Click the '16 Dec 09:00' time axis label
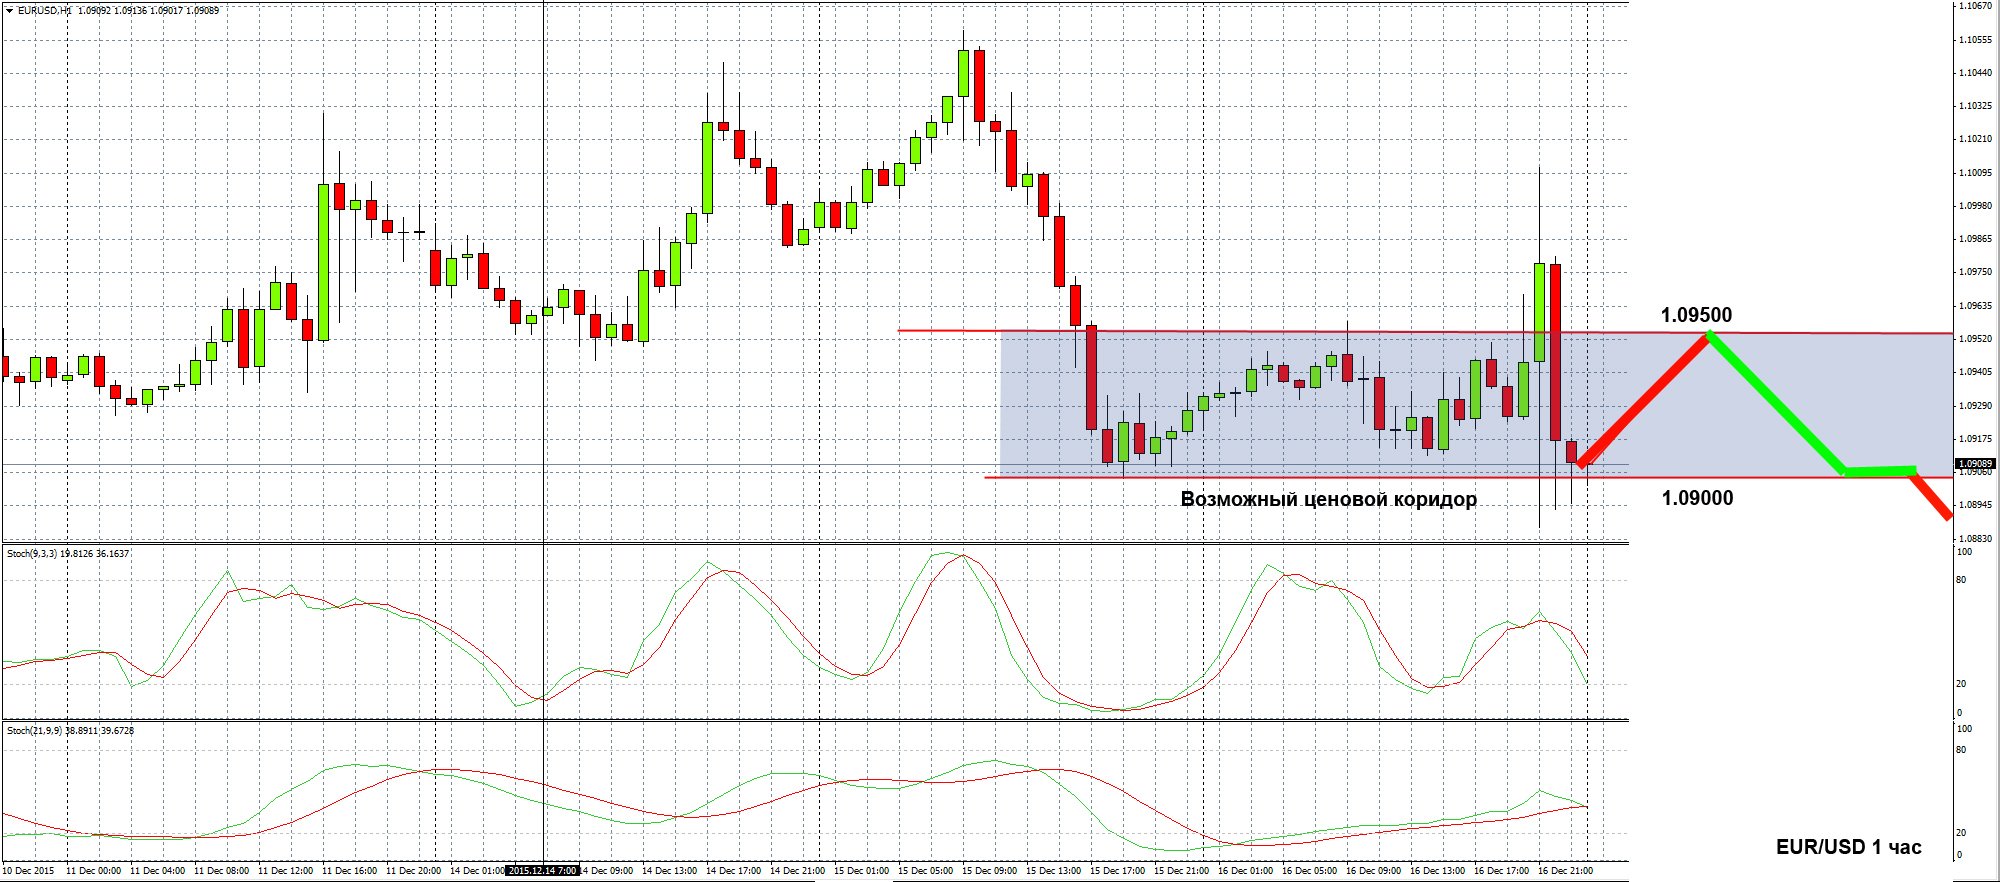Viewport: 2000px width, 882px height. tap(1373, 870)
